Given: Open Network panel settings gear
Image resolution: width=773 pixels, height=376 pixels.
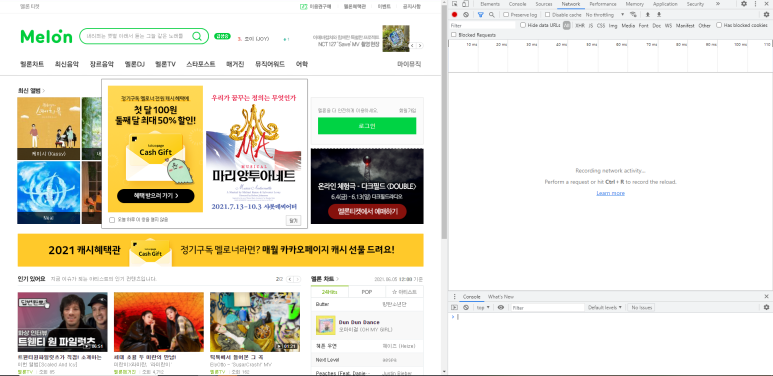Looking at the screenshot, I should (x=766, y=15).
